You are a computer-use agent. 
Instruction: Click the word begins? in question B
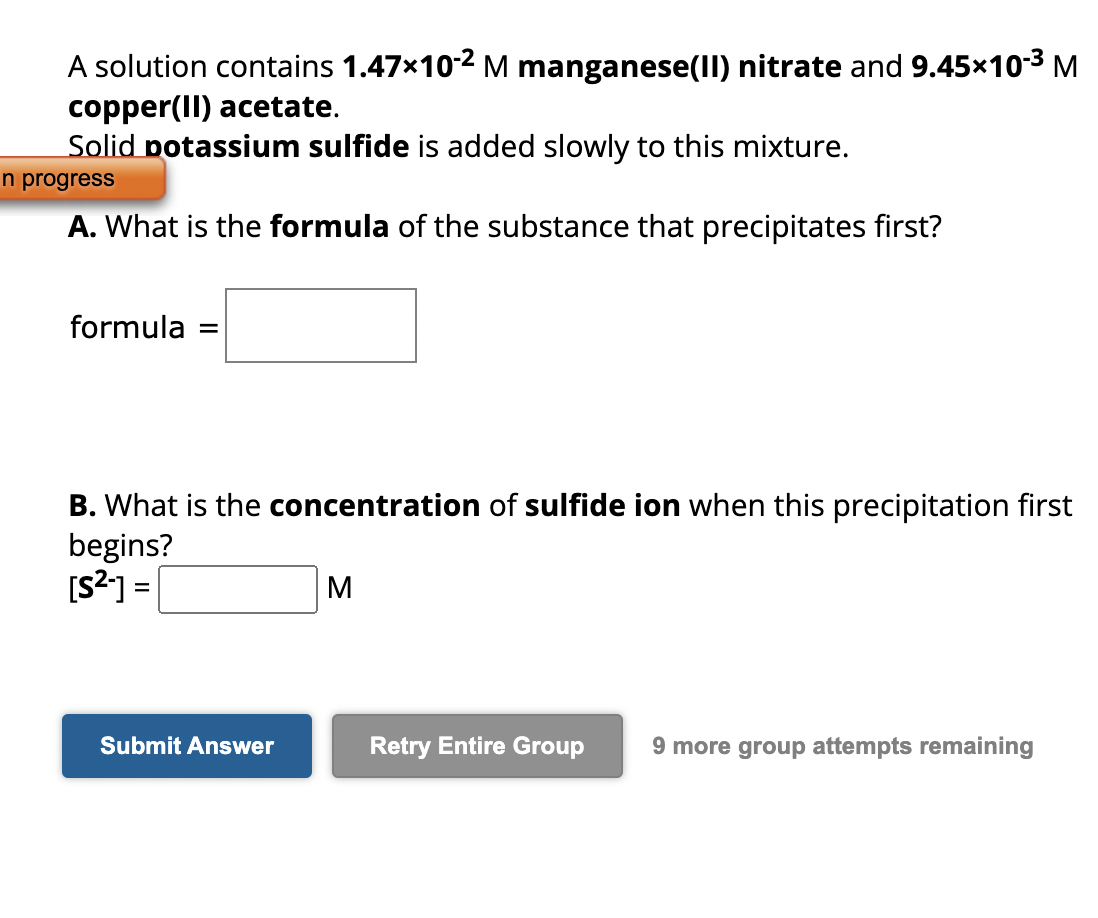point(120,545)
